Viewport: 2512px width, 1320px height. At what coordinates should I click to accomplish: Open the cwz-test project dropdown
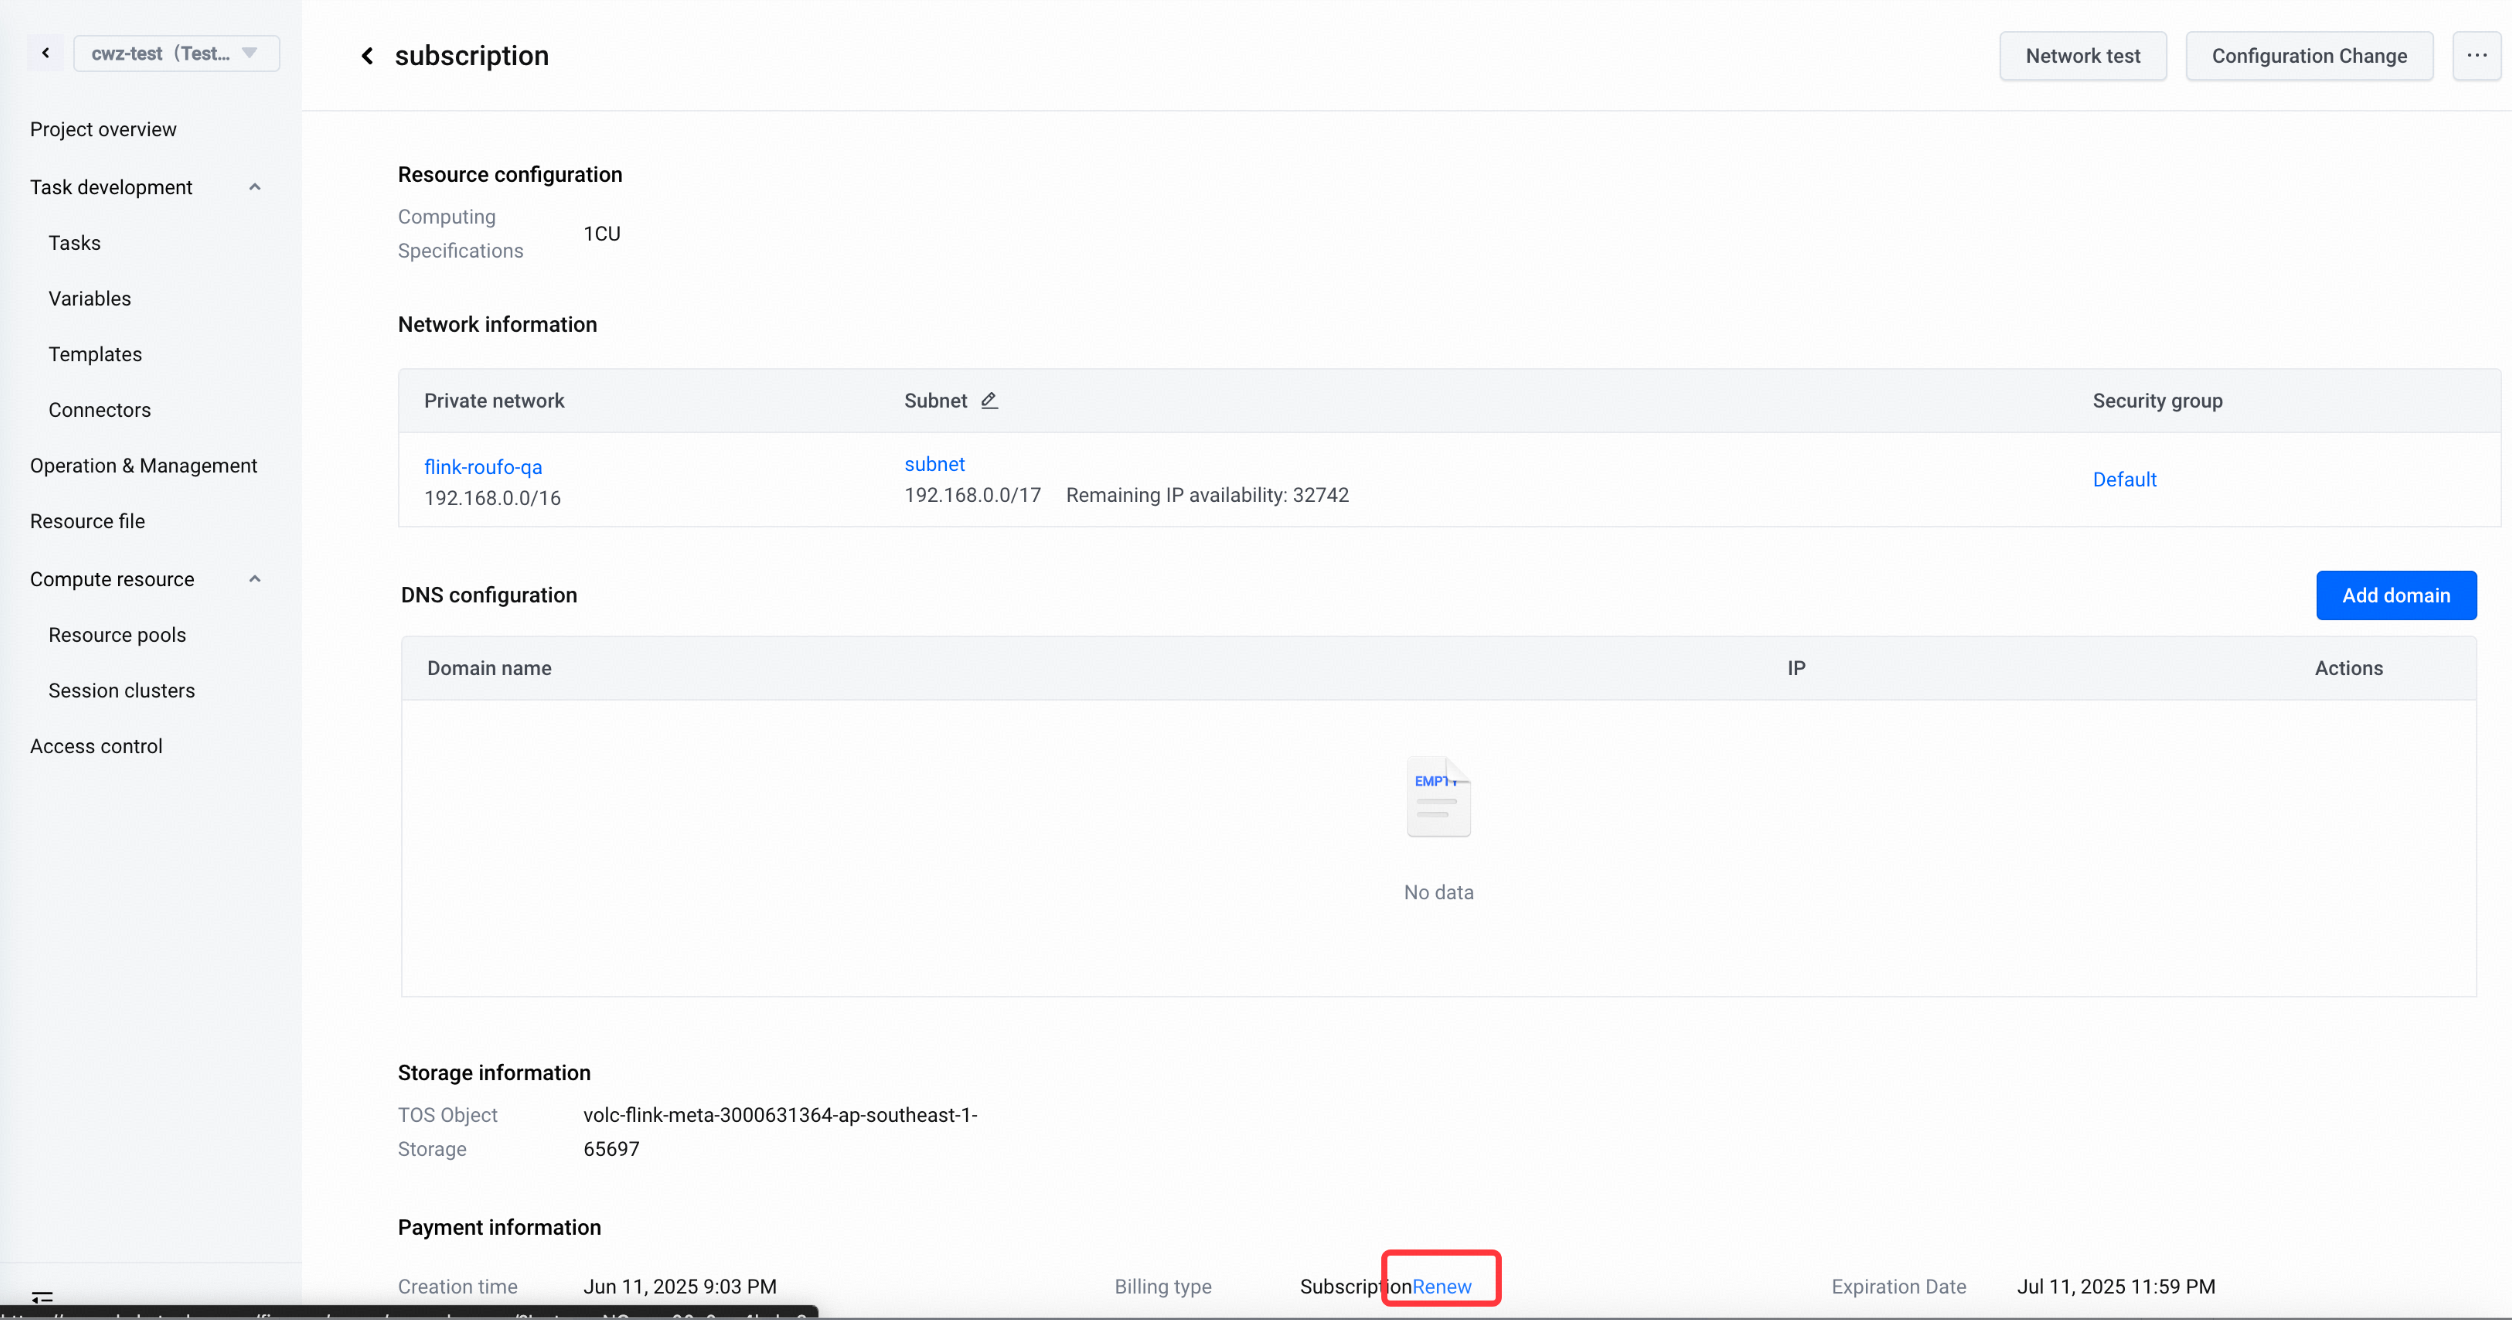click(176, 53)
